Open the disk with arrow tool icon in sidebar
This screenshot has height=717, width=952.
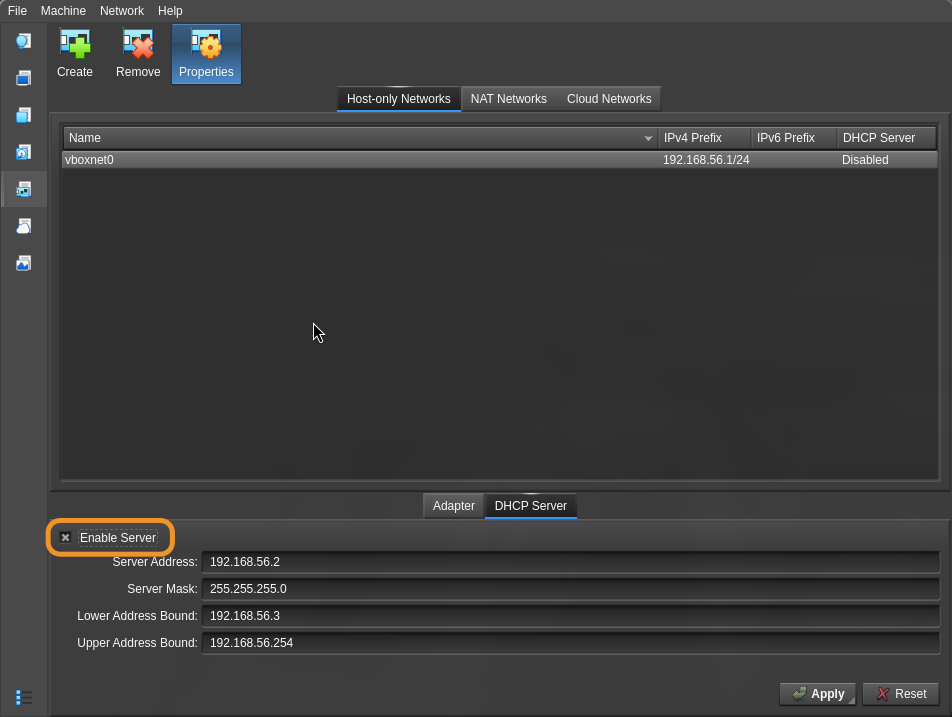24,152
